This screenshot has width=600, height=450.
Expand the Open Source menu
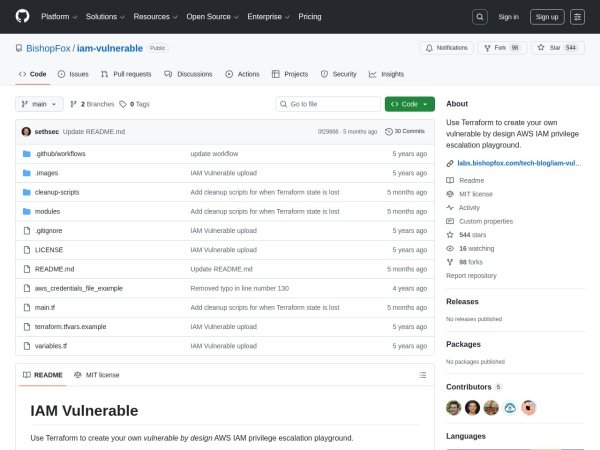(212, 17)
